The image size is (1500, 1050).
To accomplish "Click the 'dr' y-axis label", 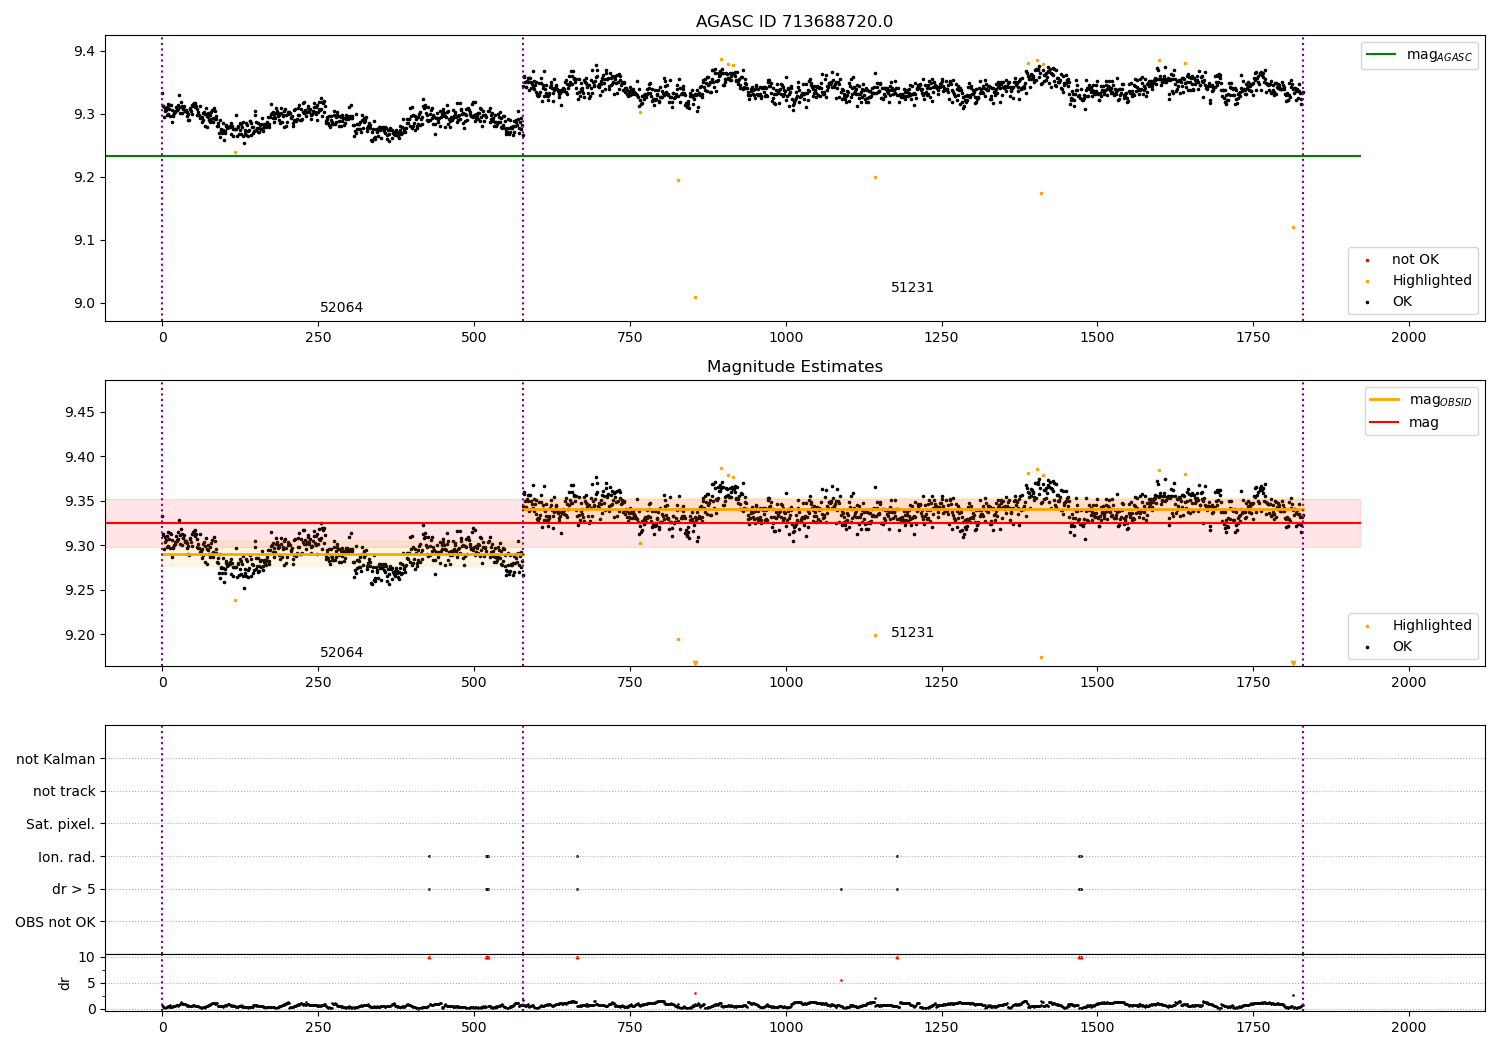I will point(65,983).
